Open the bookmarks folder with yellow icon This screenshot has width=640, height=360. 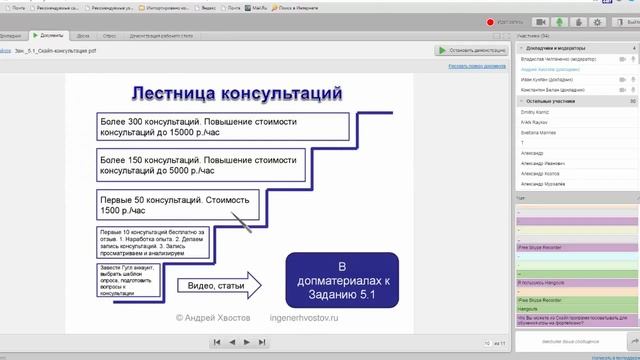[164, 8]
